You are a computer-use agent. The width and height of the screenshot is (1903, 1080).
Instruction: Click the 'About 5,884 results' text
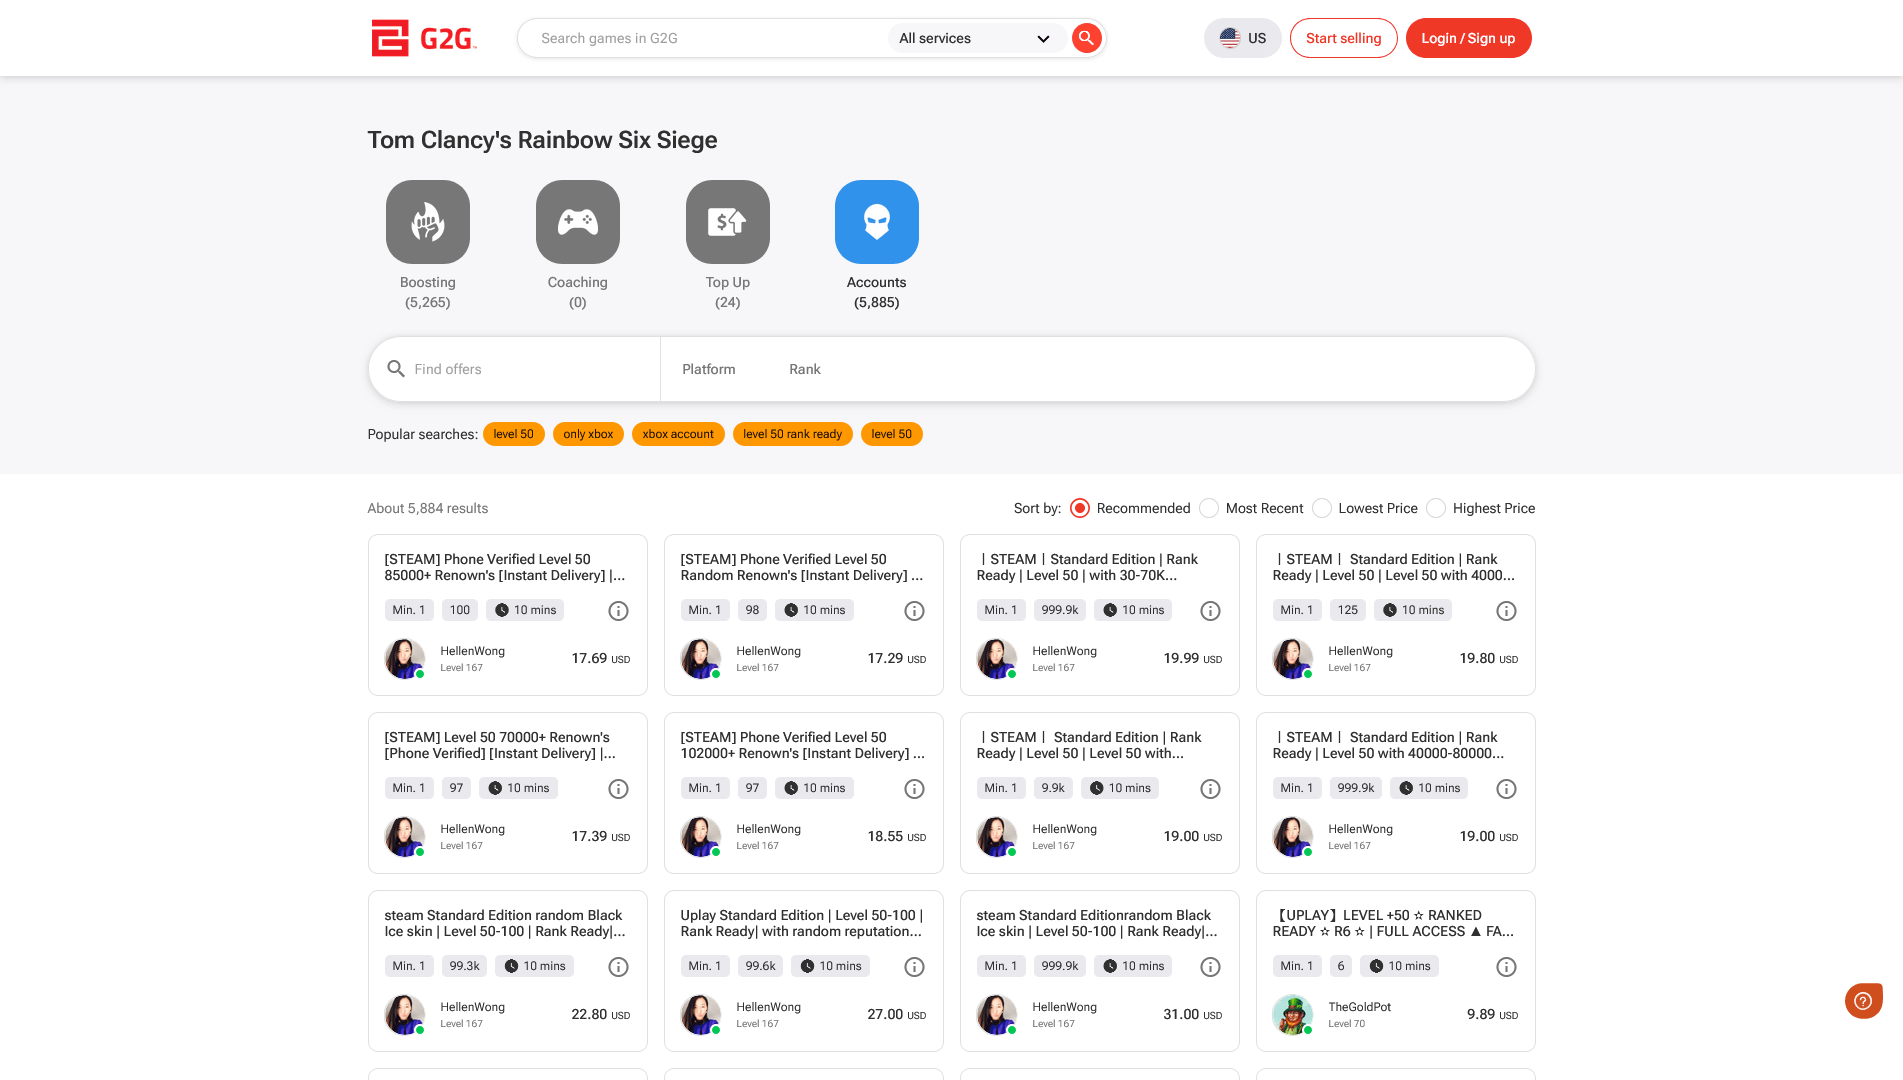pos(428,508)
